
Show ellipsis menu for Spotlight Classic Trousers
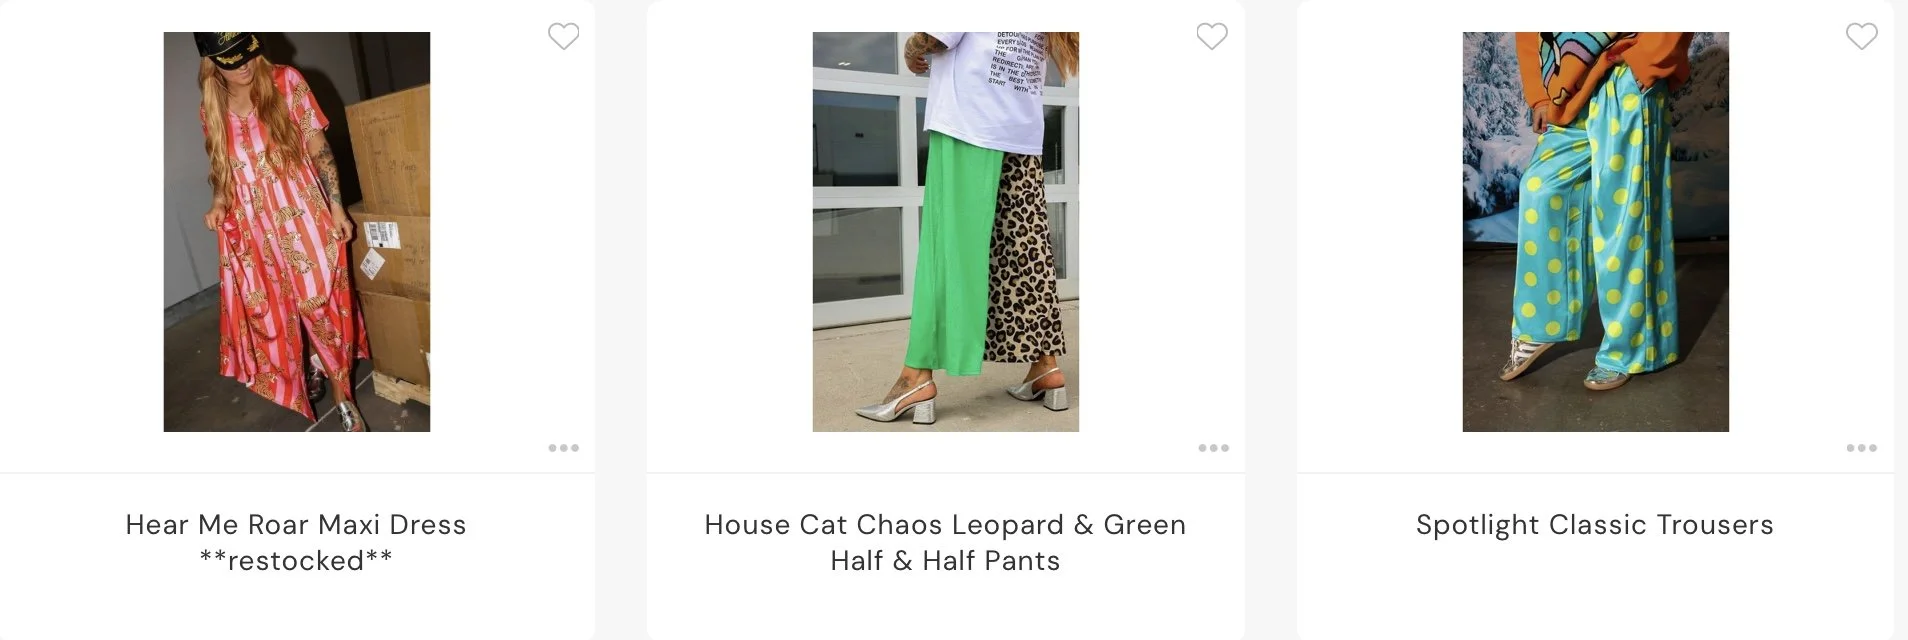tap(1861, 448)
